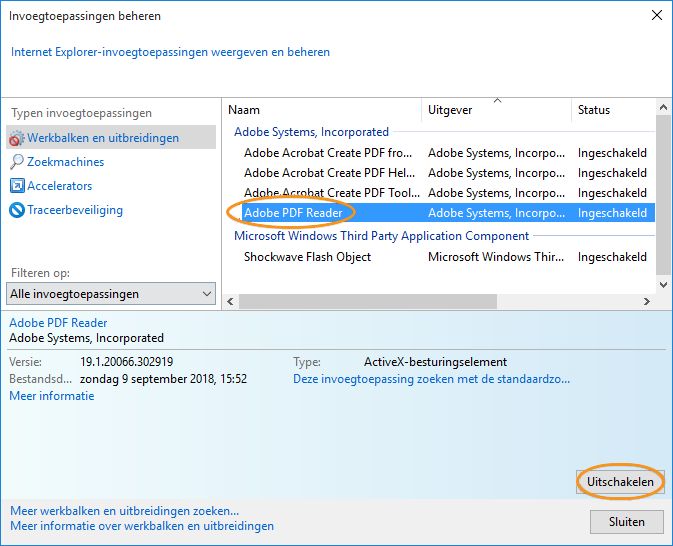Collapse the Adobe Systems, Incorporated group
The height and width of the screenshot is (546, 673).
pyautogui.click(x=311, y=132)
